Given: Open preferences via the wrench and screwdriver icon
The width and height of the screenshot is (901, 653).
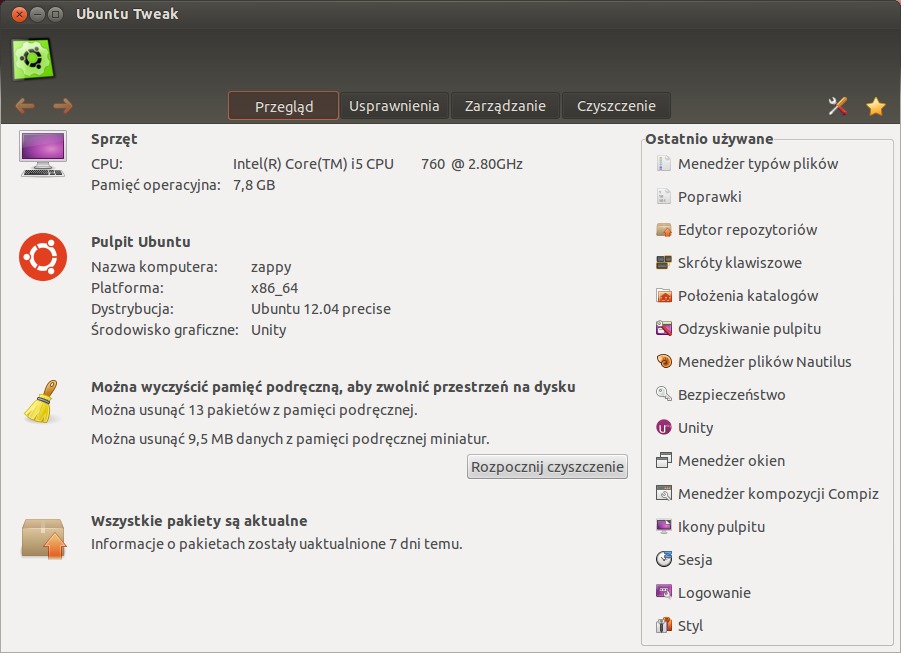Looking at the screenshot, I should [x=838, y=106].
